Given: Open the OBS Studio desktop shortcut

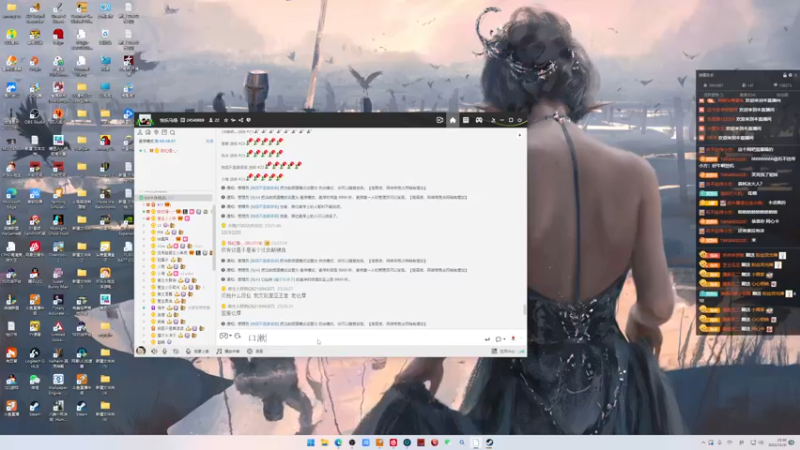Looking at the screenshot, I should pos(34,116).
